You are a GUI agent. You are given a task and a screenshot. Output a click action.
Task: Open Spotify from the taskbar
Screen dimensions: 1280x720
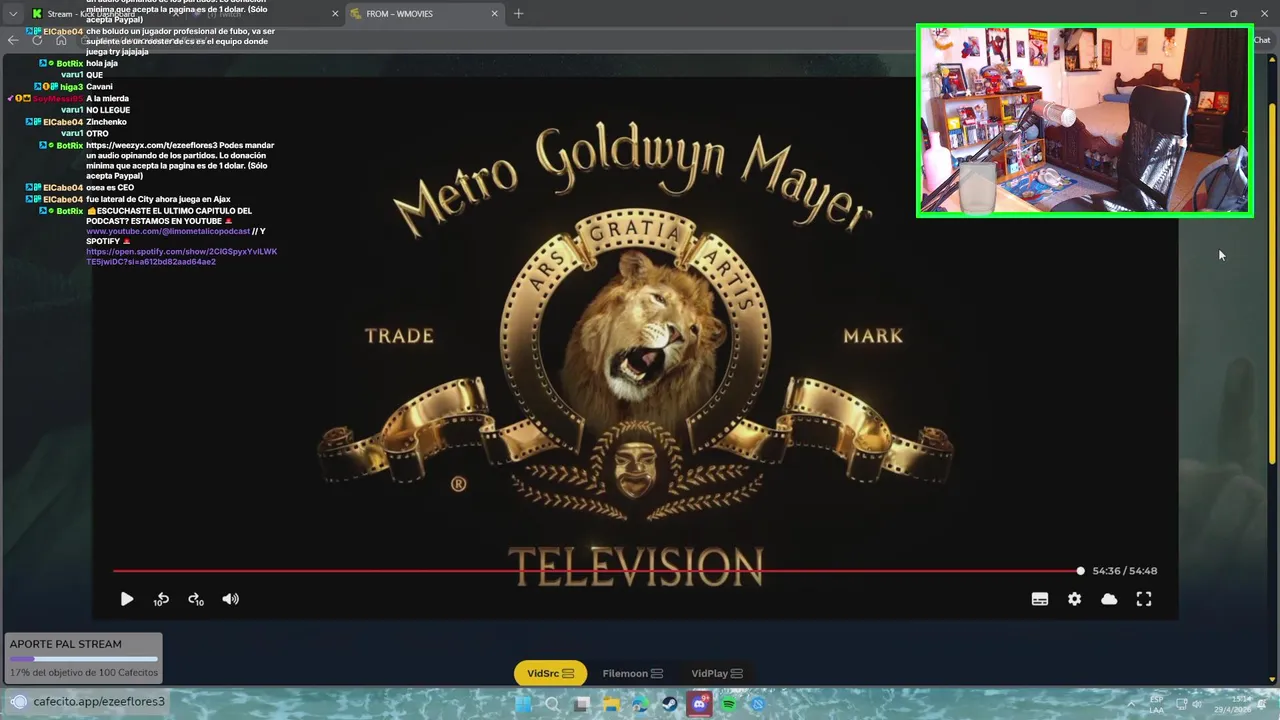729,704
